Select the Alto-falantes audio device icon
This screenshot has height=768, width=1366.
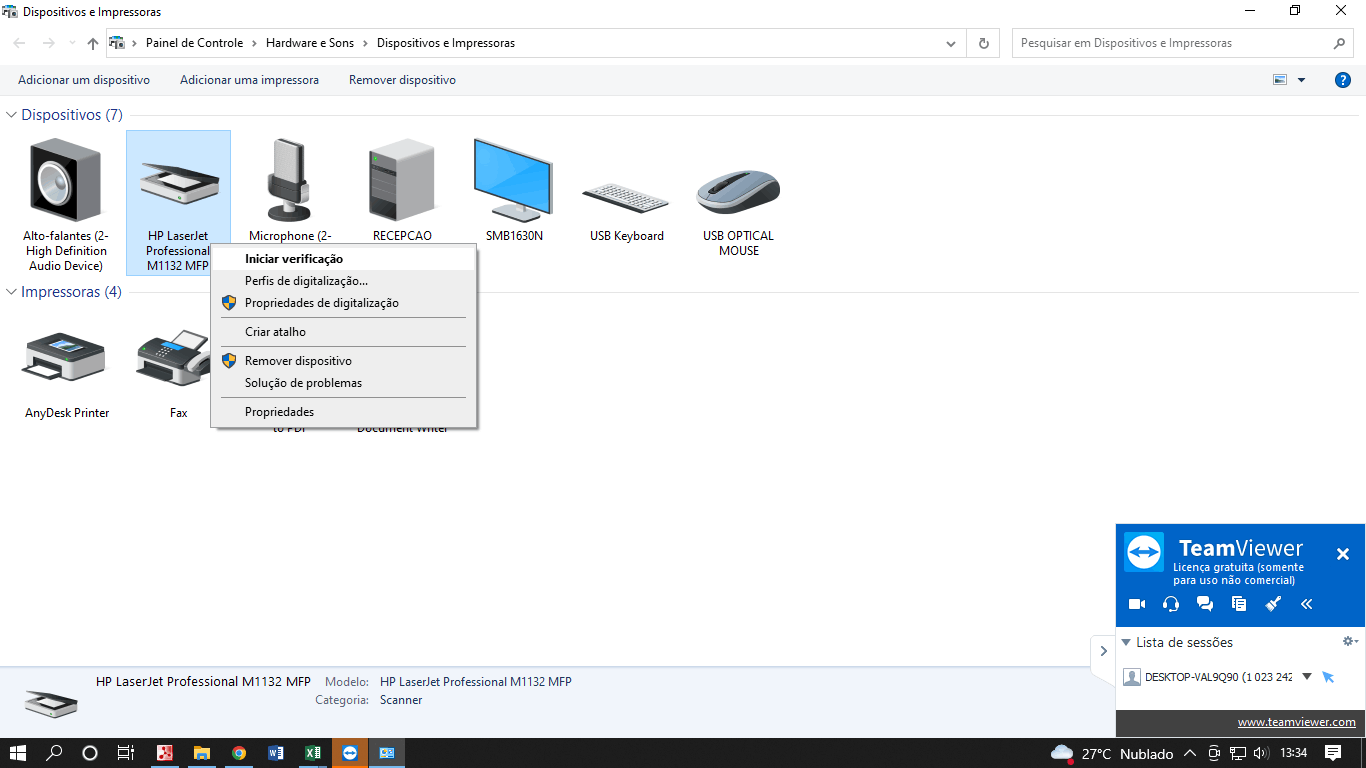click(66, 180)
